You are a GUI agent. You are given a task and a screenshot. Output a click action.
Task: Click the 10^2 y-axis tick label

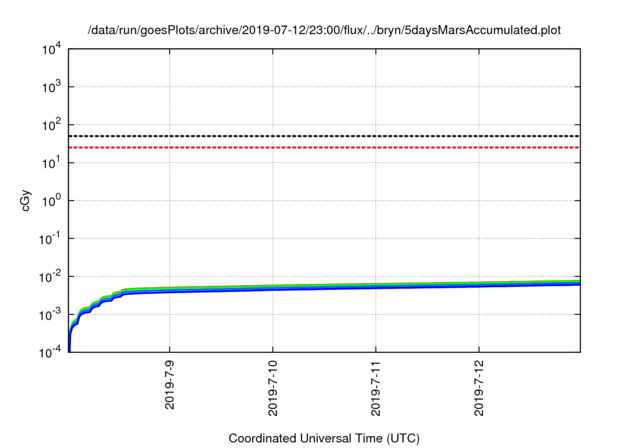coord(52,125)
